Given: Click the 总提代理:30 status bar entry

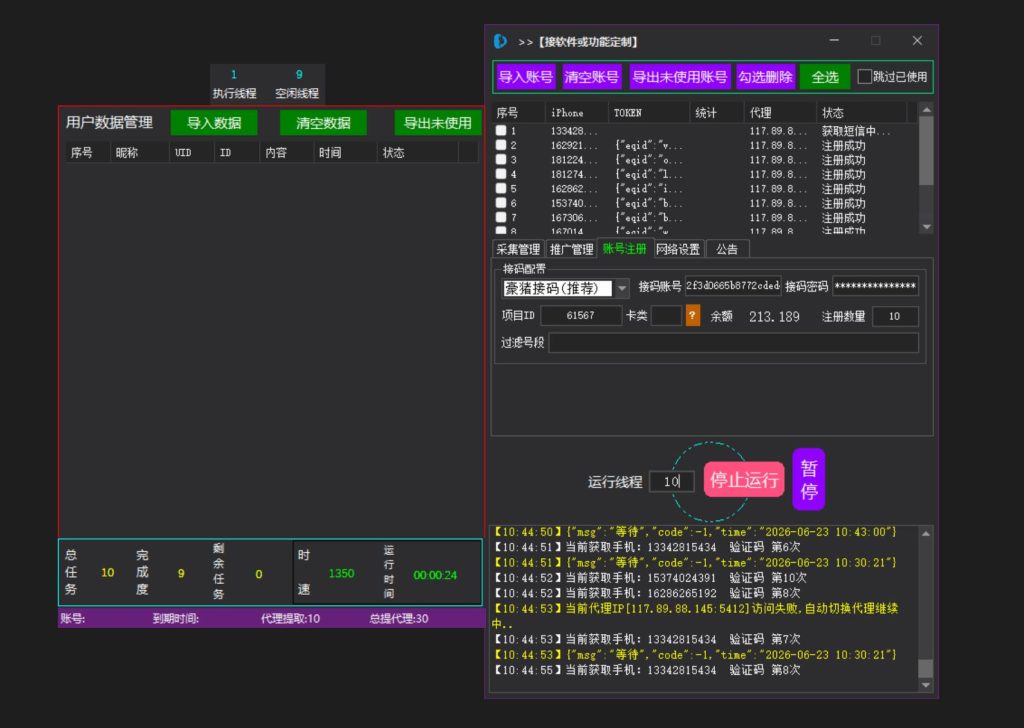Looking at the screenshot, I should click(x=398, y=618).
